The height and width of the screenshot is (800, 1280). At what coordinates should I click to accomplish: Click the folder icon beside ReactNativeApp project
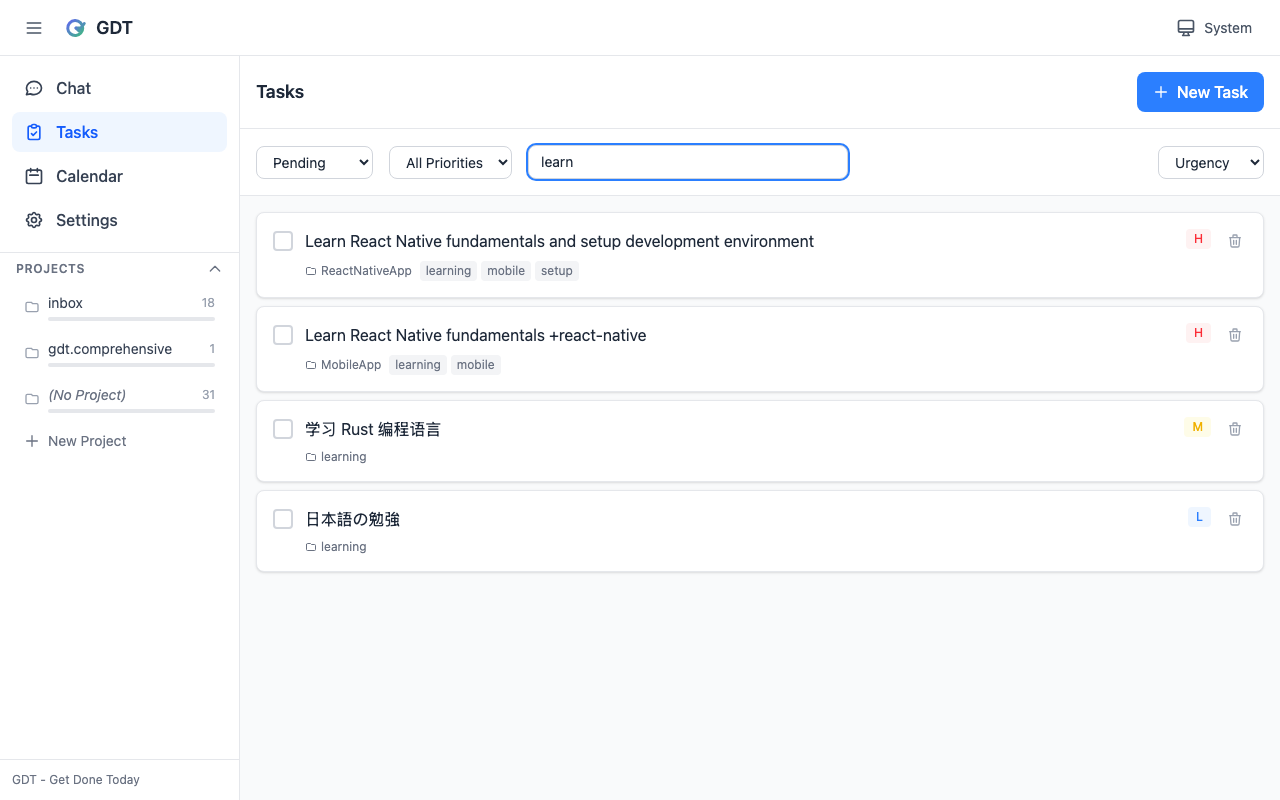coord(310,270)
